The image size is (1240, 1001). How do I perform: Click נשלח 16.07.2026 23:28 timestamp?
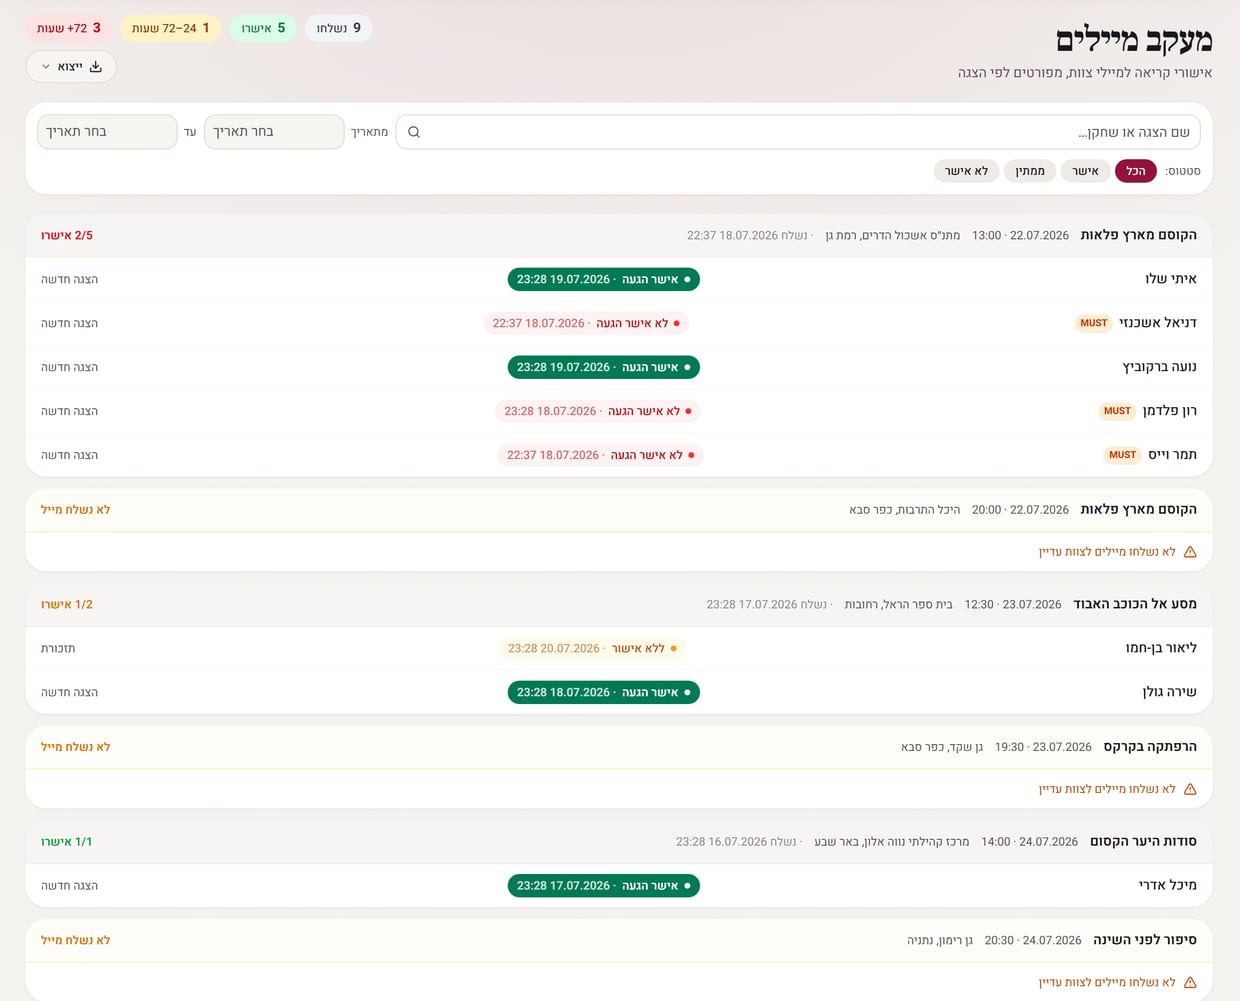pos(736,842)
